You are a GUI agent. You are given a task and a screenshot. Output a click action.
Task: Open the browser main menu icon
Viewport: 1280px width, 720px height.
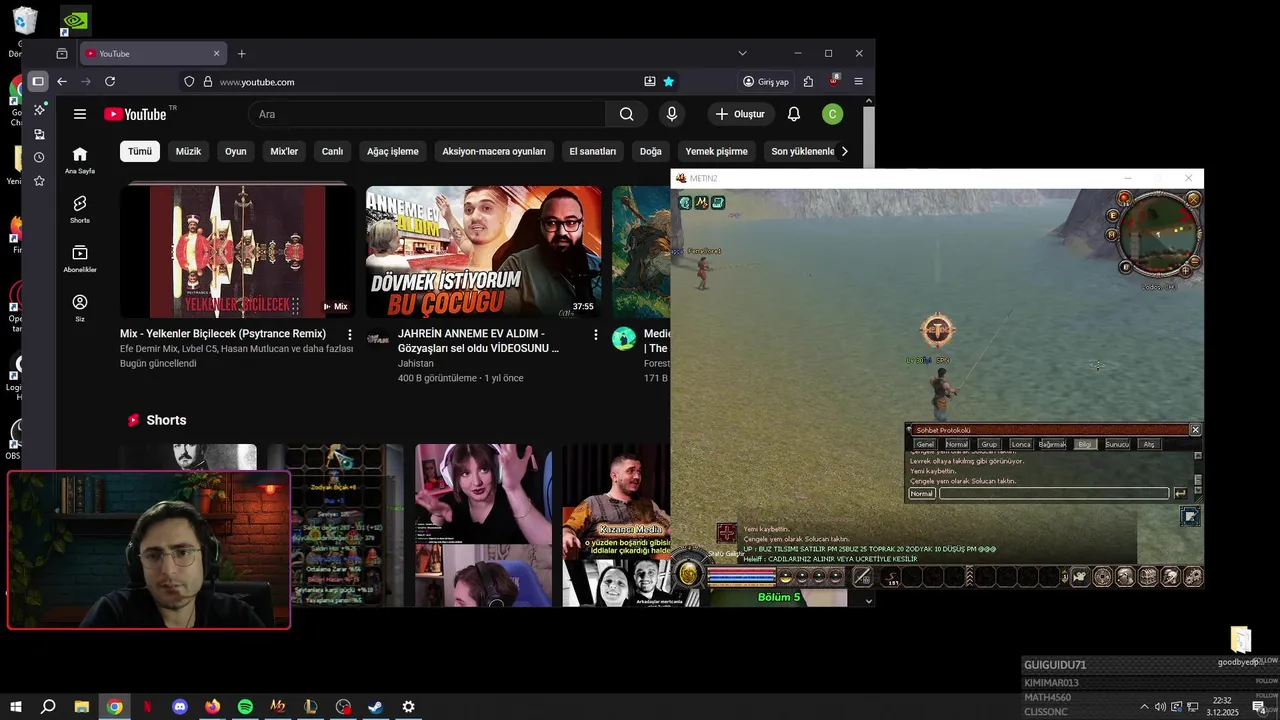pyautogui.click(x=858, y=82)
